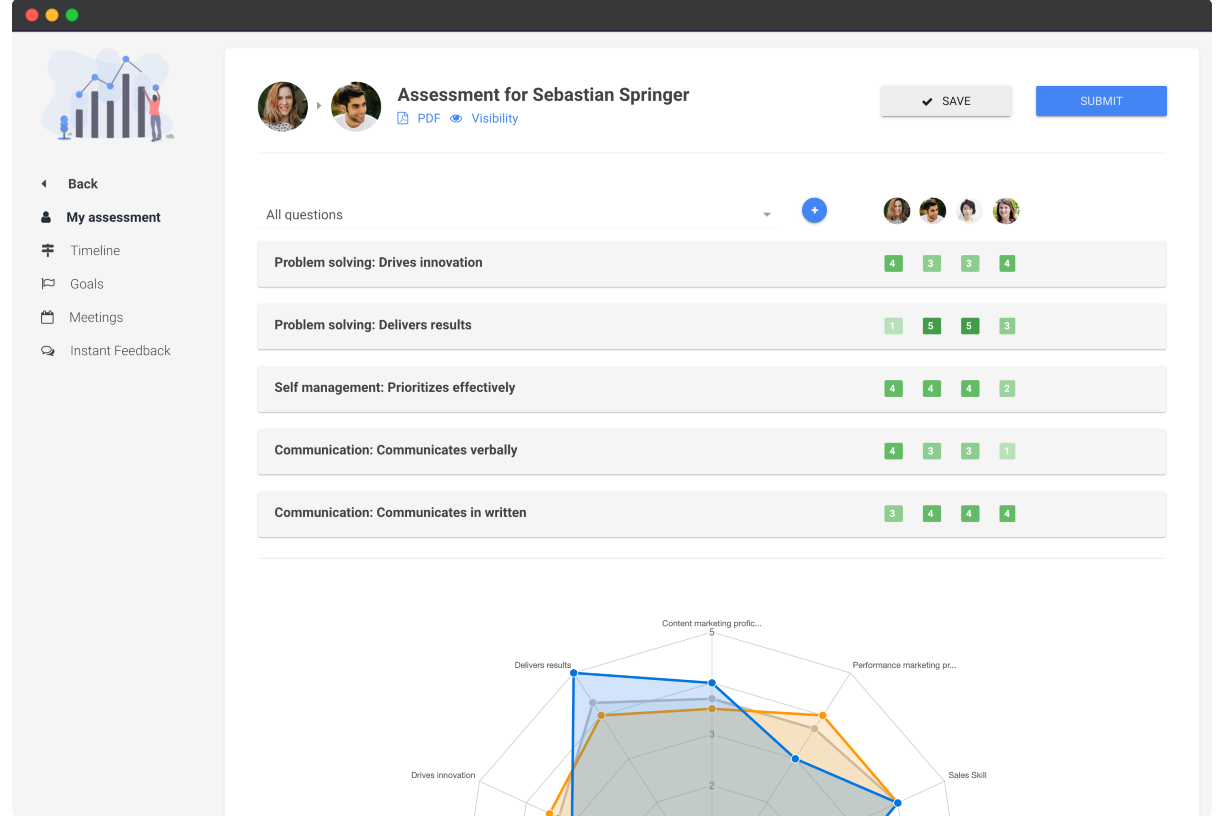
Task: Click the bar chart logo illustration
Action: 110,96
